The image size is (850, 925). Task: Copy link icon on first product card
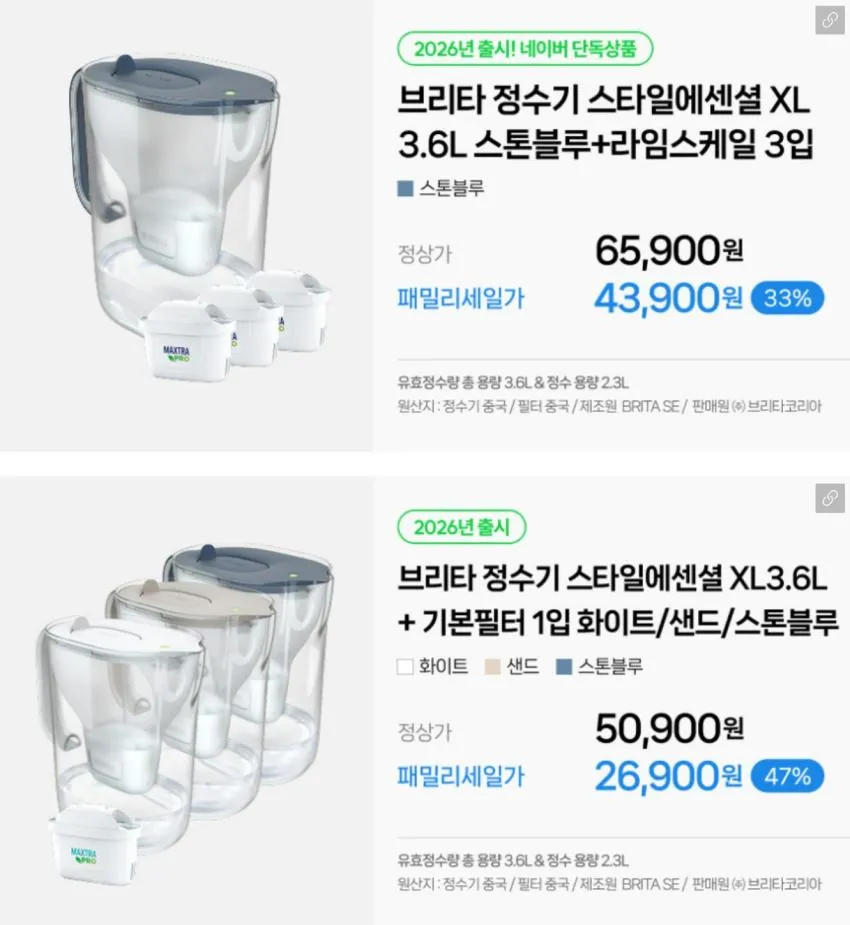tap(830, 20)
